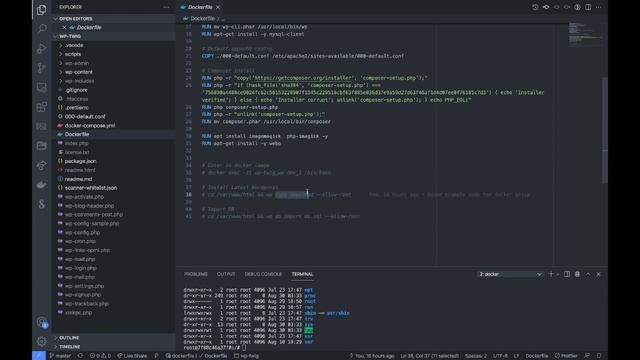Switch to the Debug Console tab
Screen dimensions: 640x360
[263, 274]
